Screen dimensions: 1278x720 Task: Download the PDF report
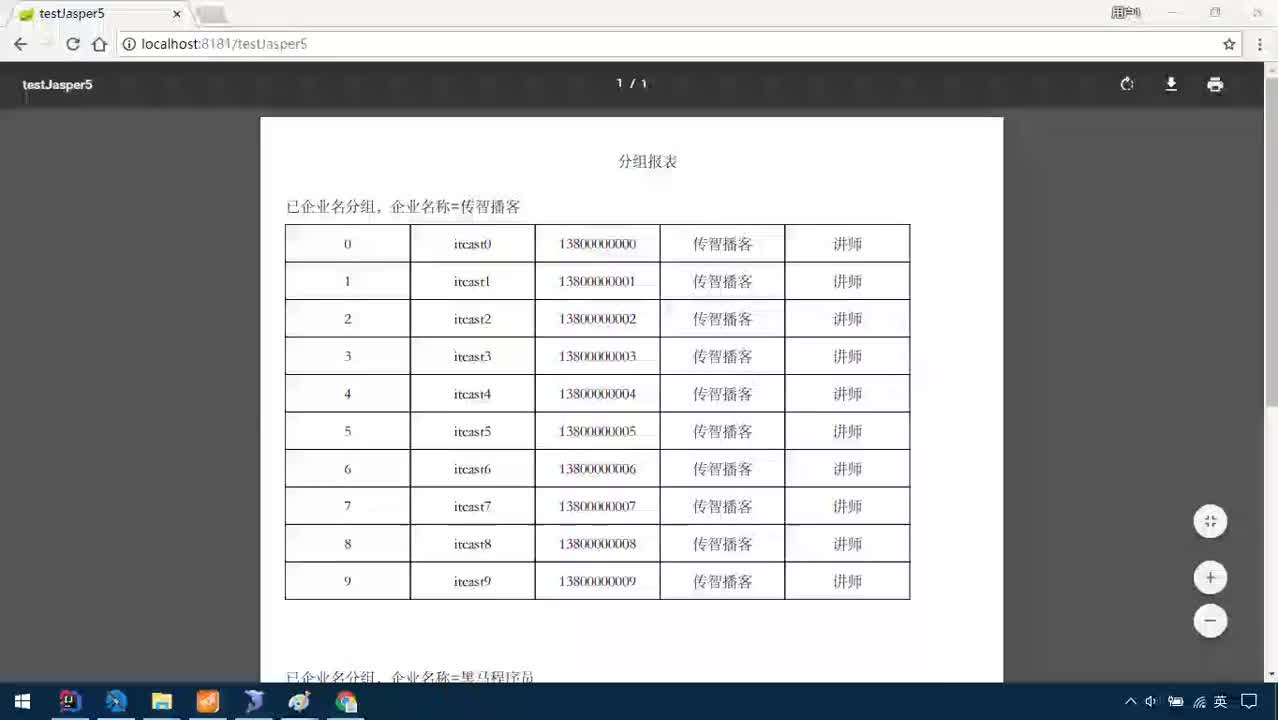[1171, 84]
